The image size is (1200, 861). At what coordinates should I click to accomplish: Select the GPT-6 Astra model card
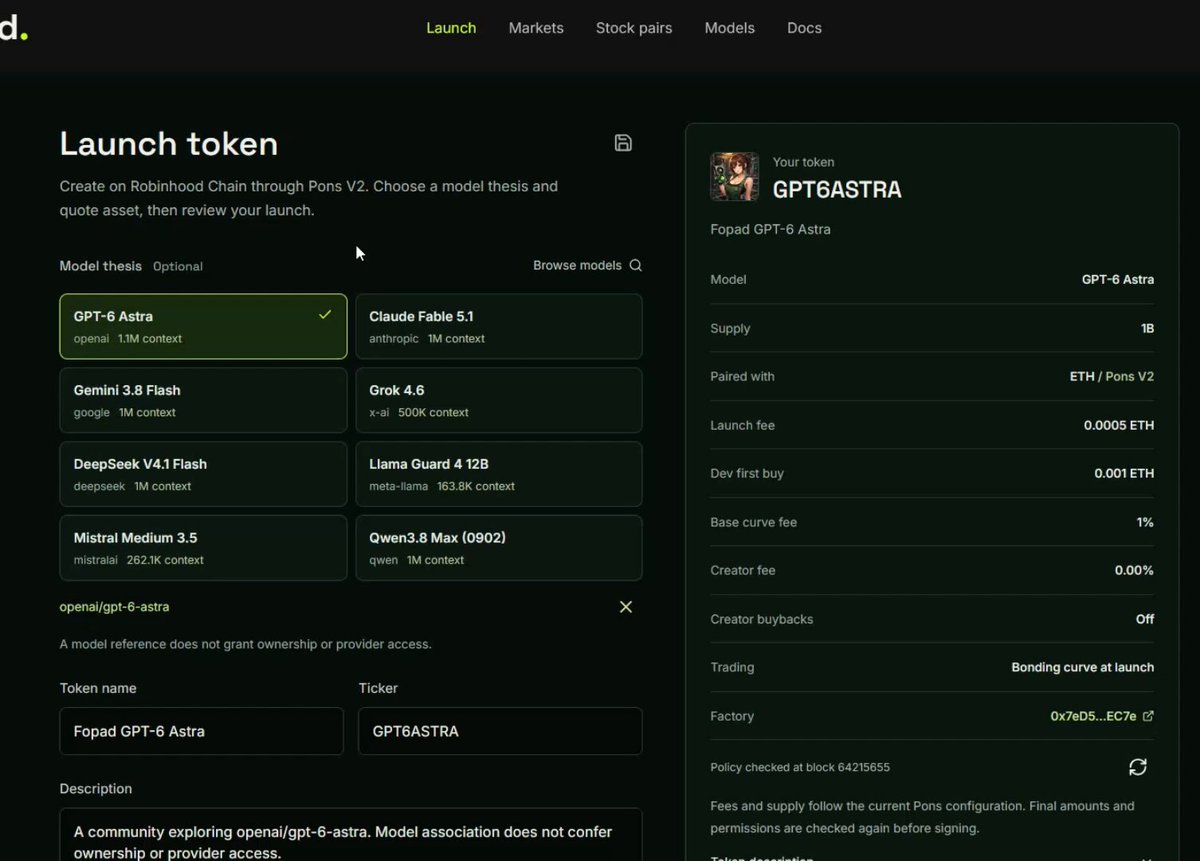click(x=203, y=326)
